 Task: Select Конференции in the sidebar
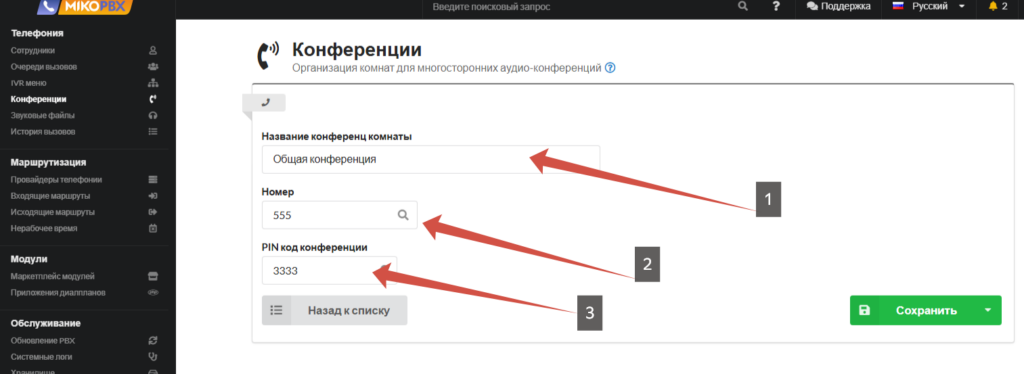[x=39, y=99]
